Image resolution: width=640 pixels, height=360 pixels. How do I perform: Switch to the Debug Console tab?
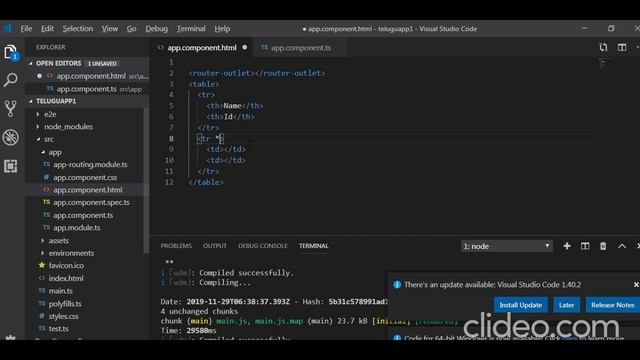point(262,246)
